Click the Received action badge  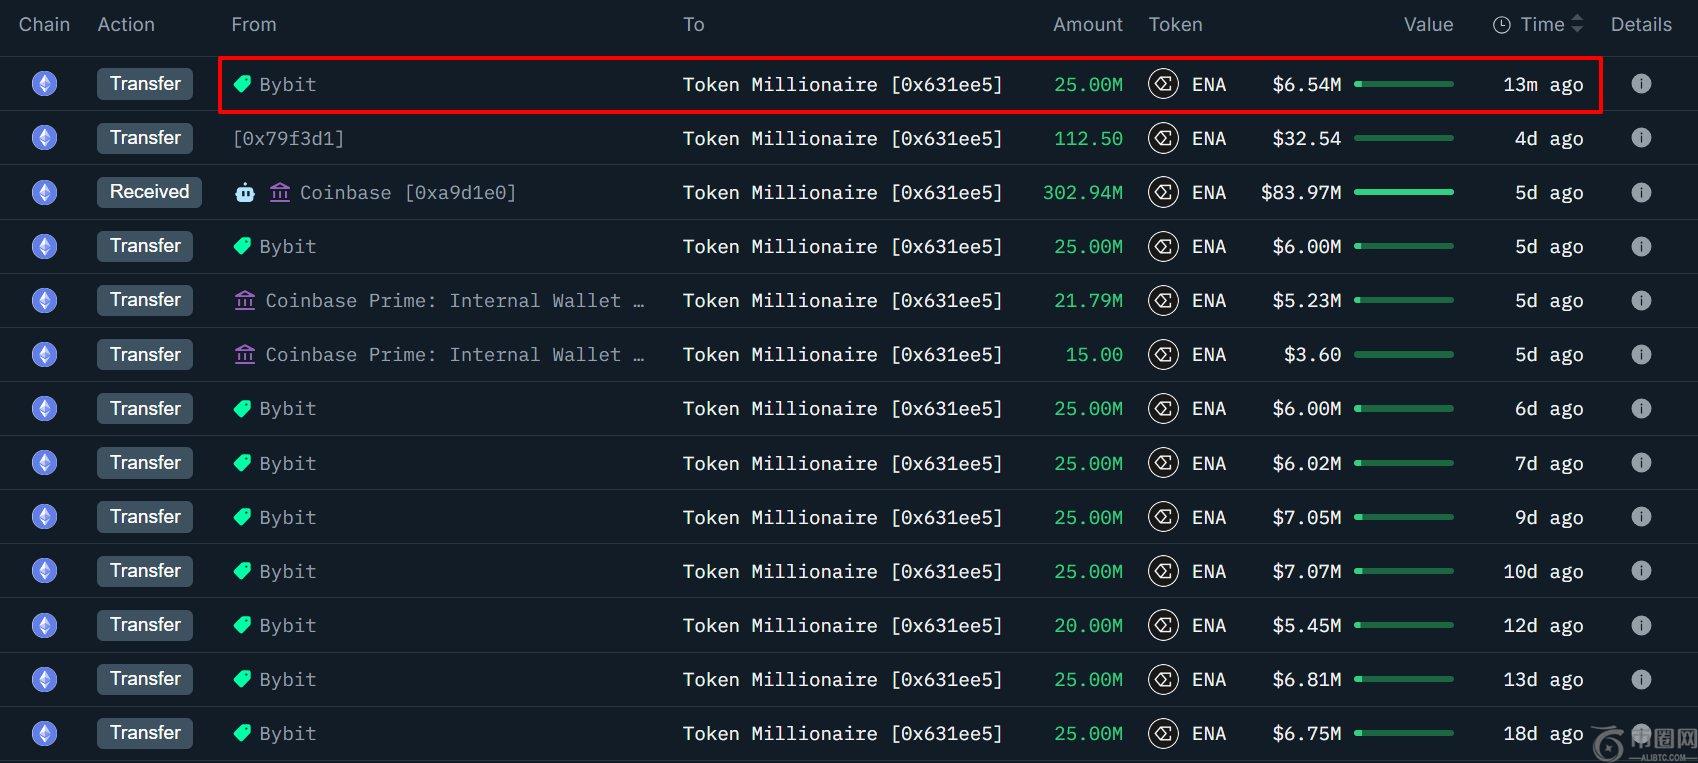pos(149,192)
